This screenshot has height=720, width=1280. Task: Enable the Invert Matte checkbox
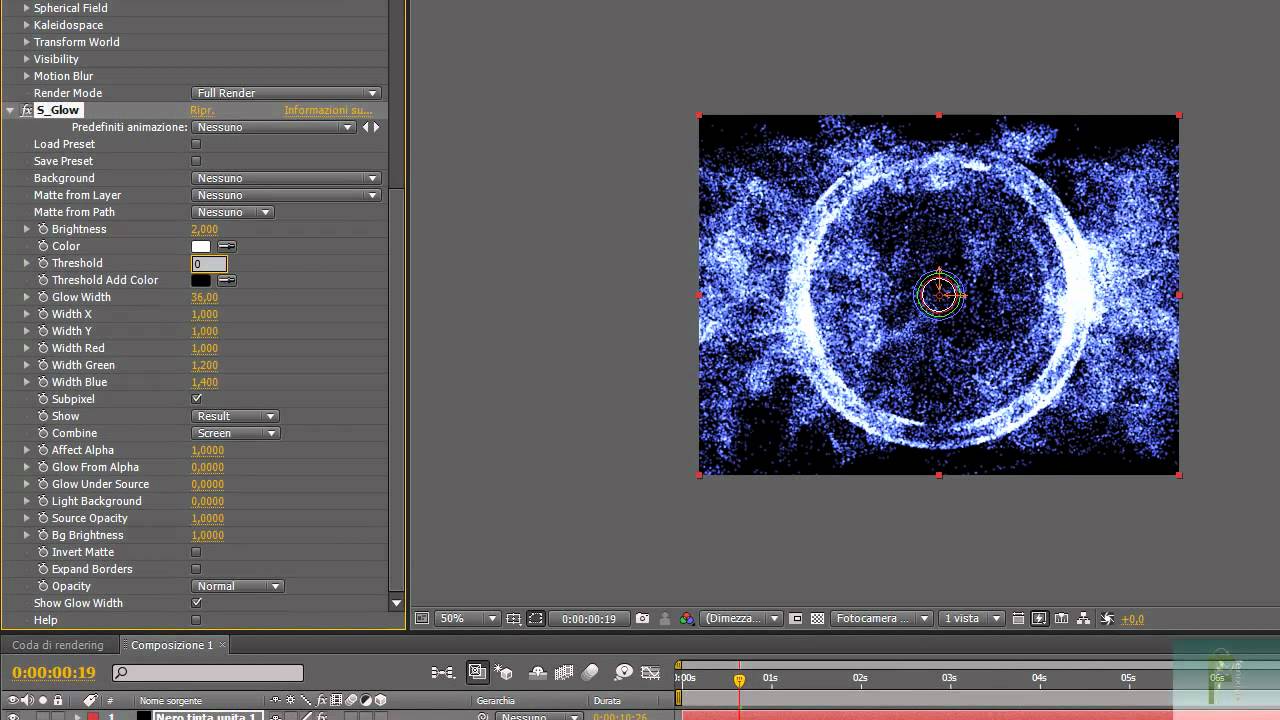point(196,552)
